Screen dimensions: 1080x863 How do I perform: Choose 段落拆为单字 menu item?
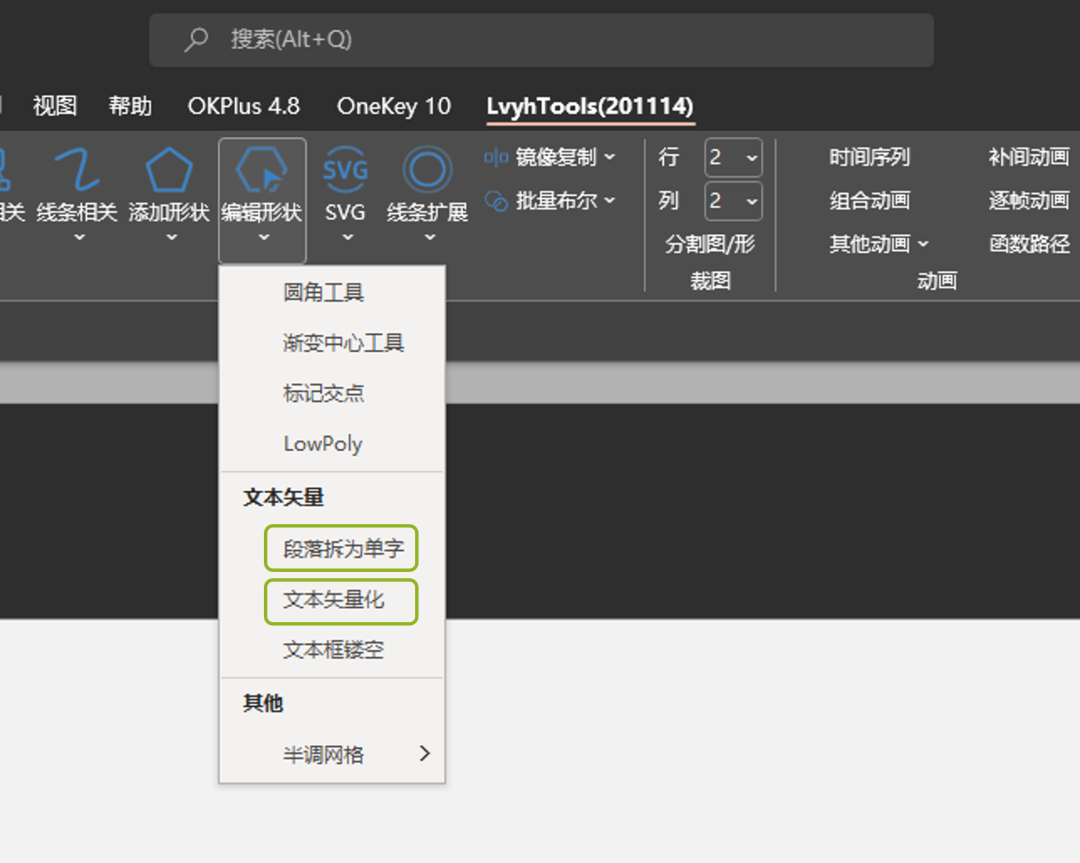[342, 549]
